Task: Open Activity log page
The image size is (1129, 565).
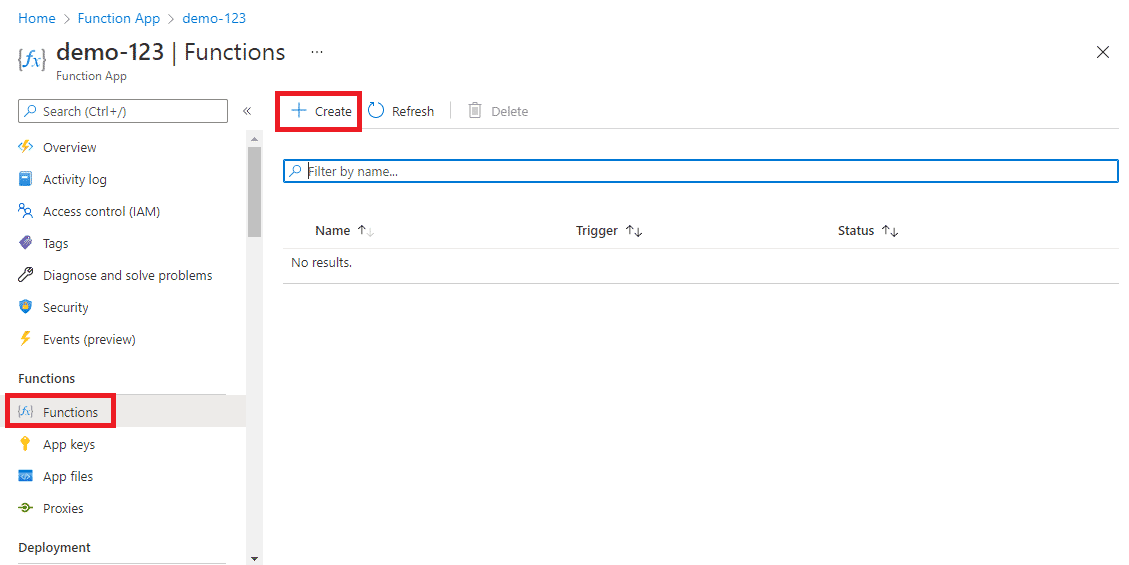Action: click(75, 179)
